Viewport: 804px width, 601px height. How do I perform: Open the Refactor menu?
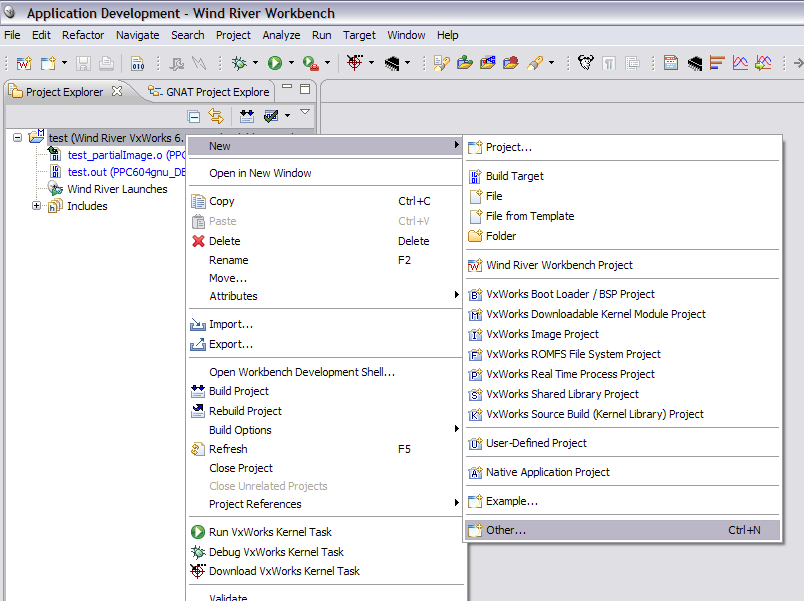point(83,35)
